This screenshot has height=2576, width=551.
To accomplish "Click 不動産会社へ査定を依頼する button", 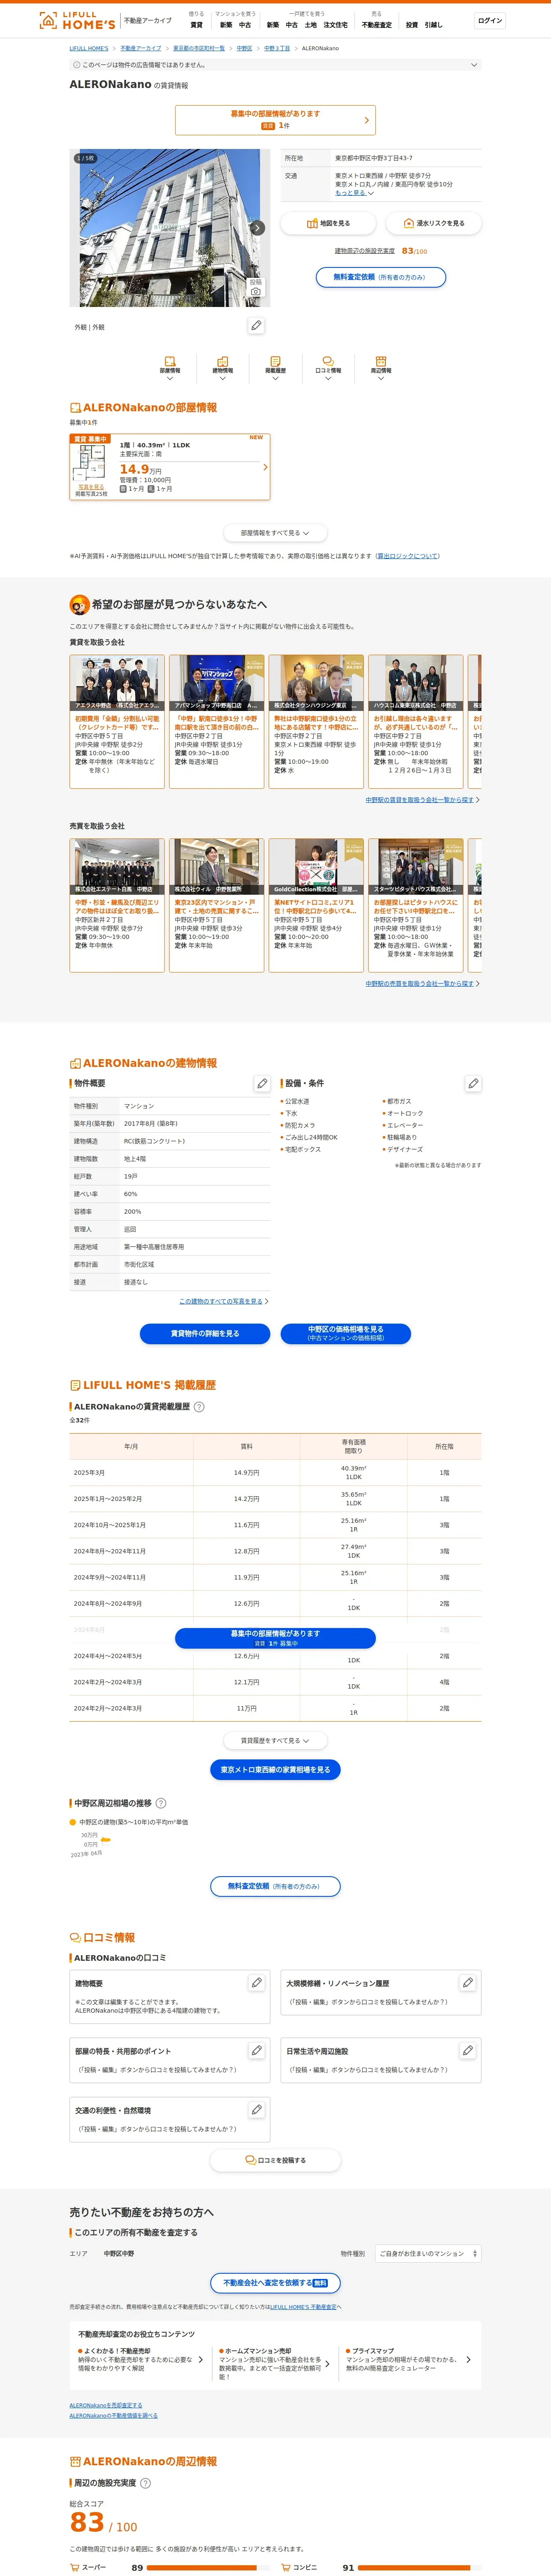I will click(275, 2283).
